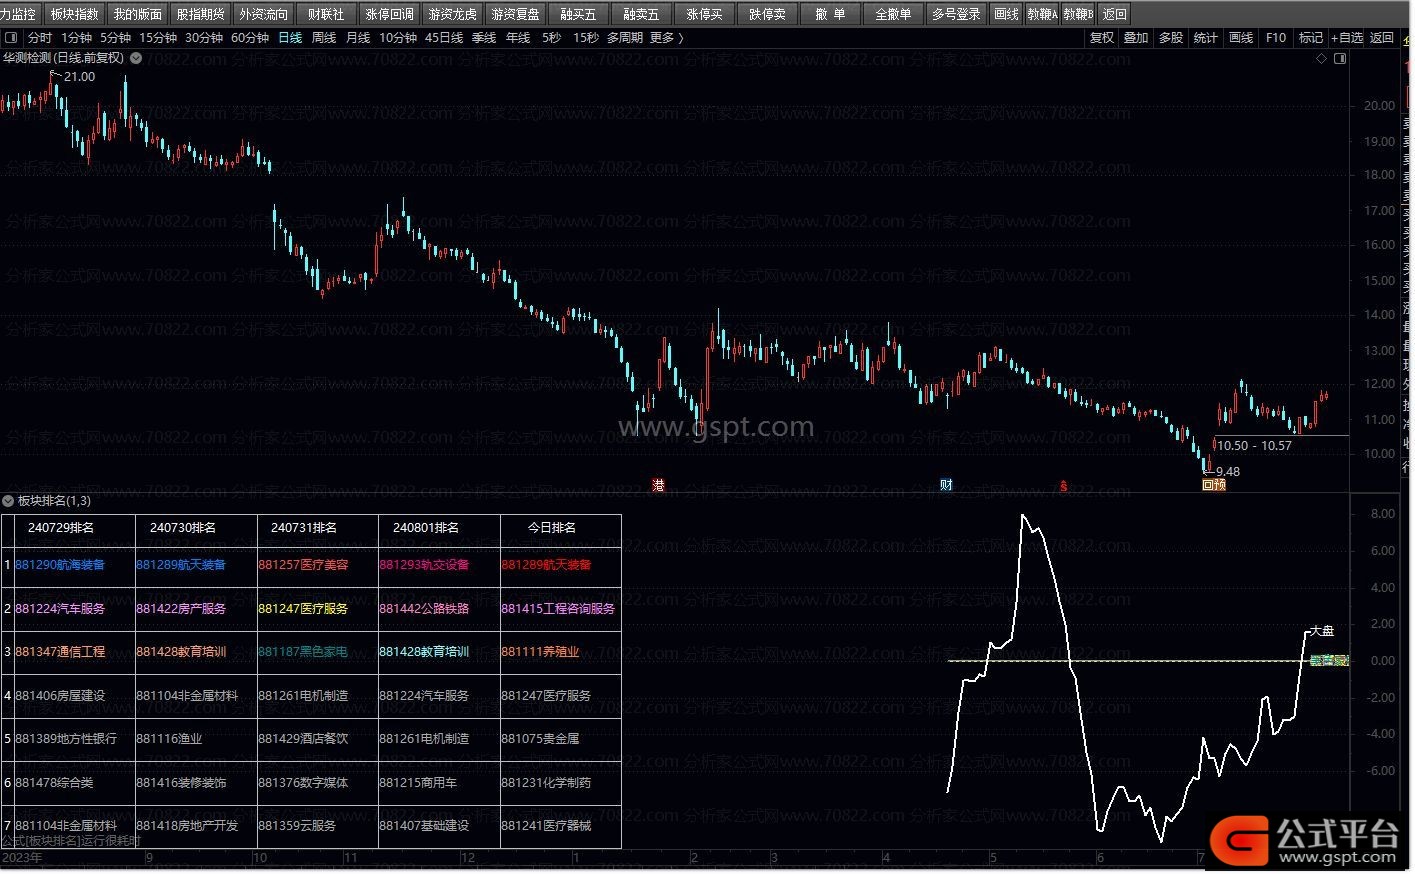Click the 画线 button in the top toolbar
The image size is (1415, 874).
pyautogui.click(x=1007, y=14)
